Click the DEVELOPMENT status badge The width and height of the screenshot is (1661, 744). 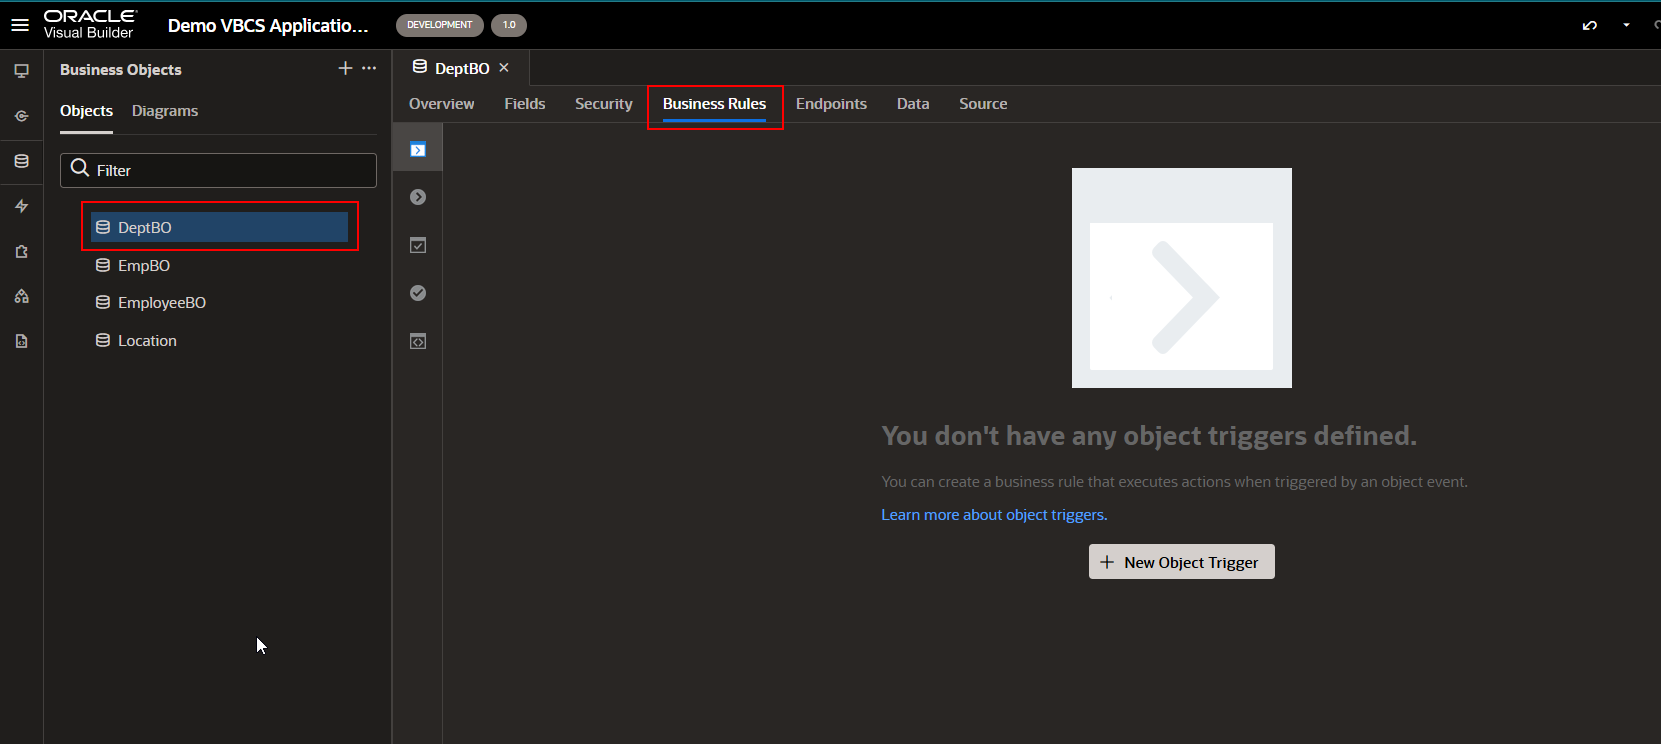tap(440, 25)
